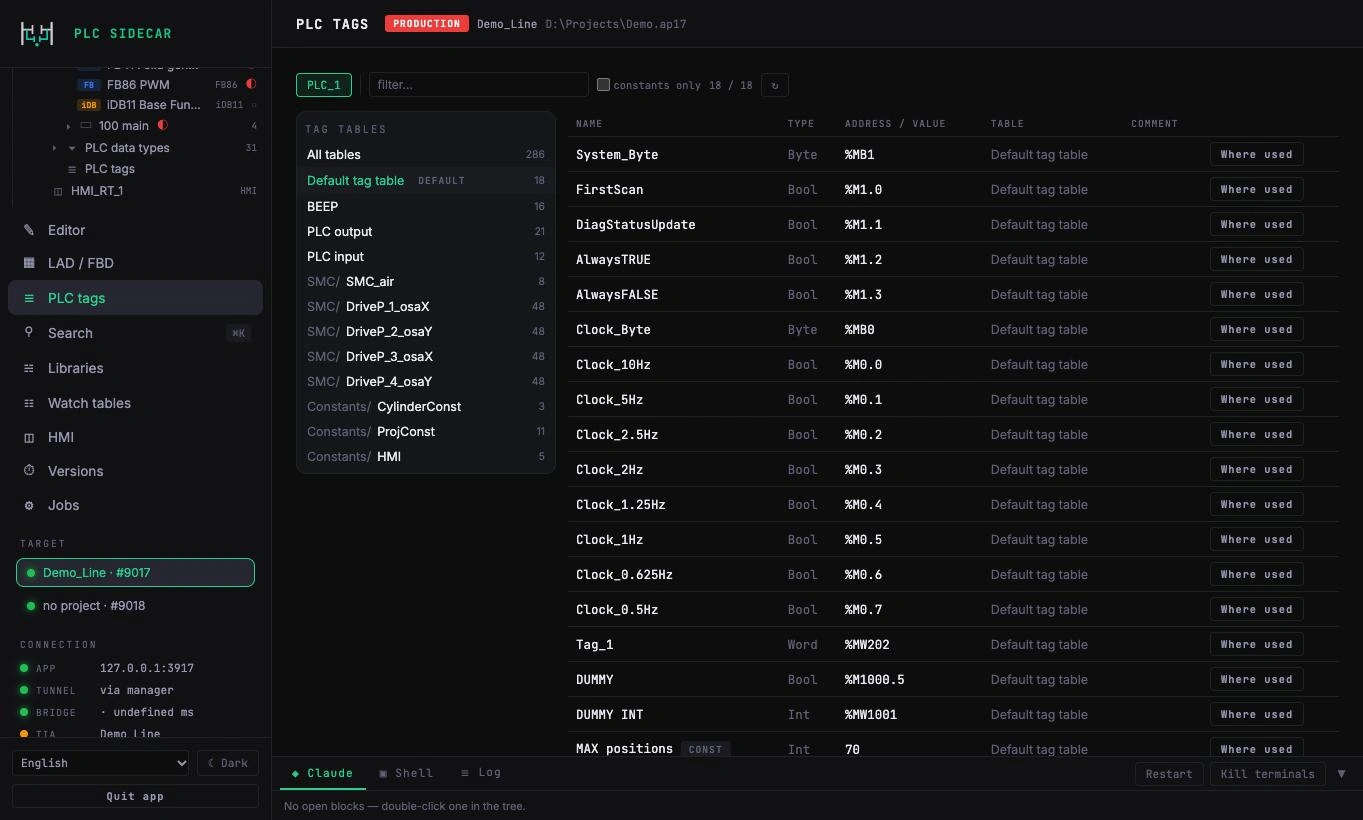
Task: Expand the PLC data types node
Action: coord(54,148)
